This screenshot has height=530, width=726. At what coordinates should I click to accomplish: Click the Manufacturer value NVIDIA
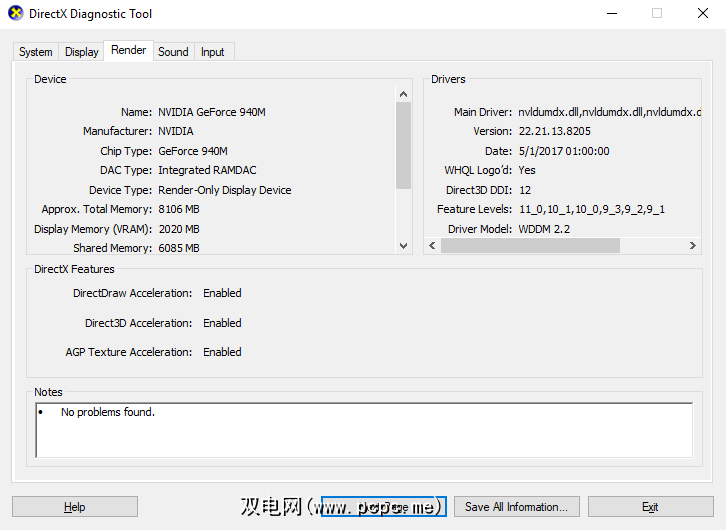click(176, 131)
